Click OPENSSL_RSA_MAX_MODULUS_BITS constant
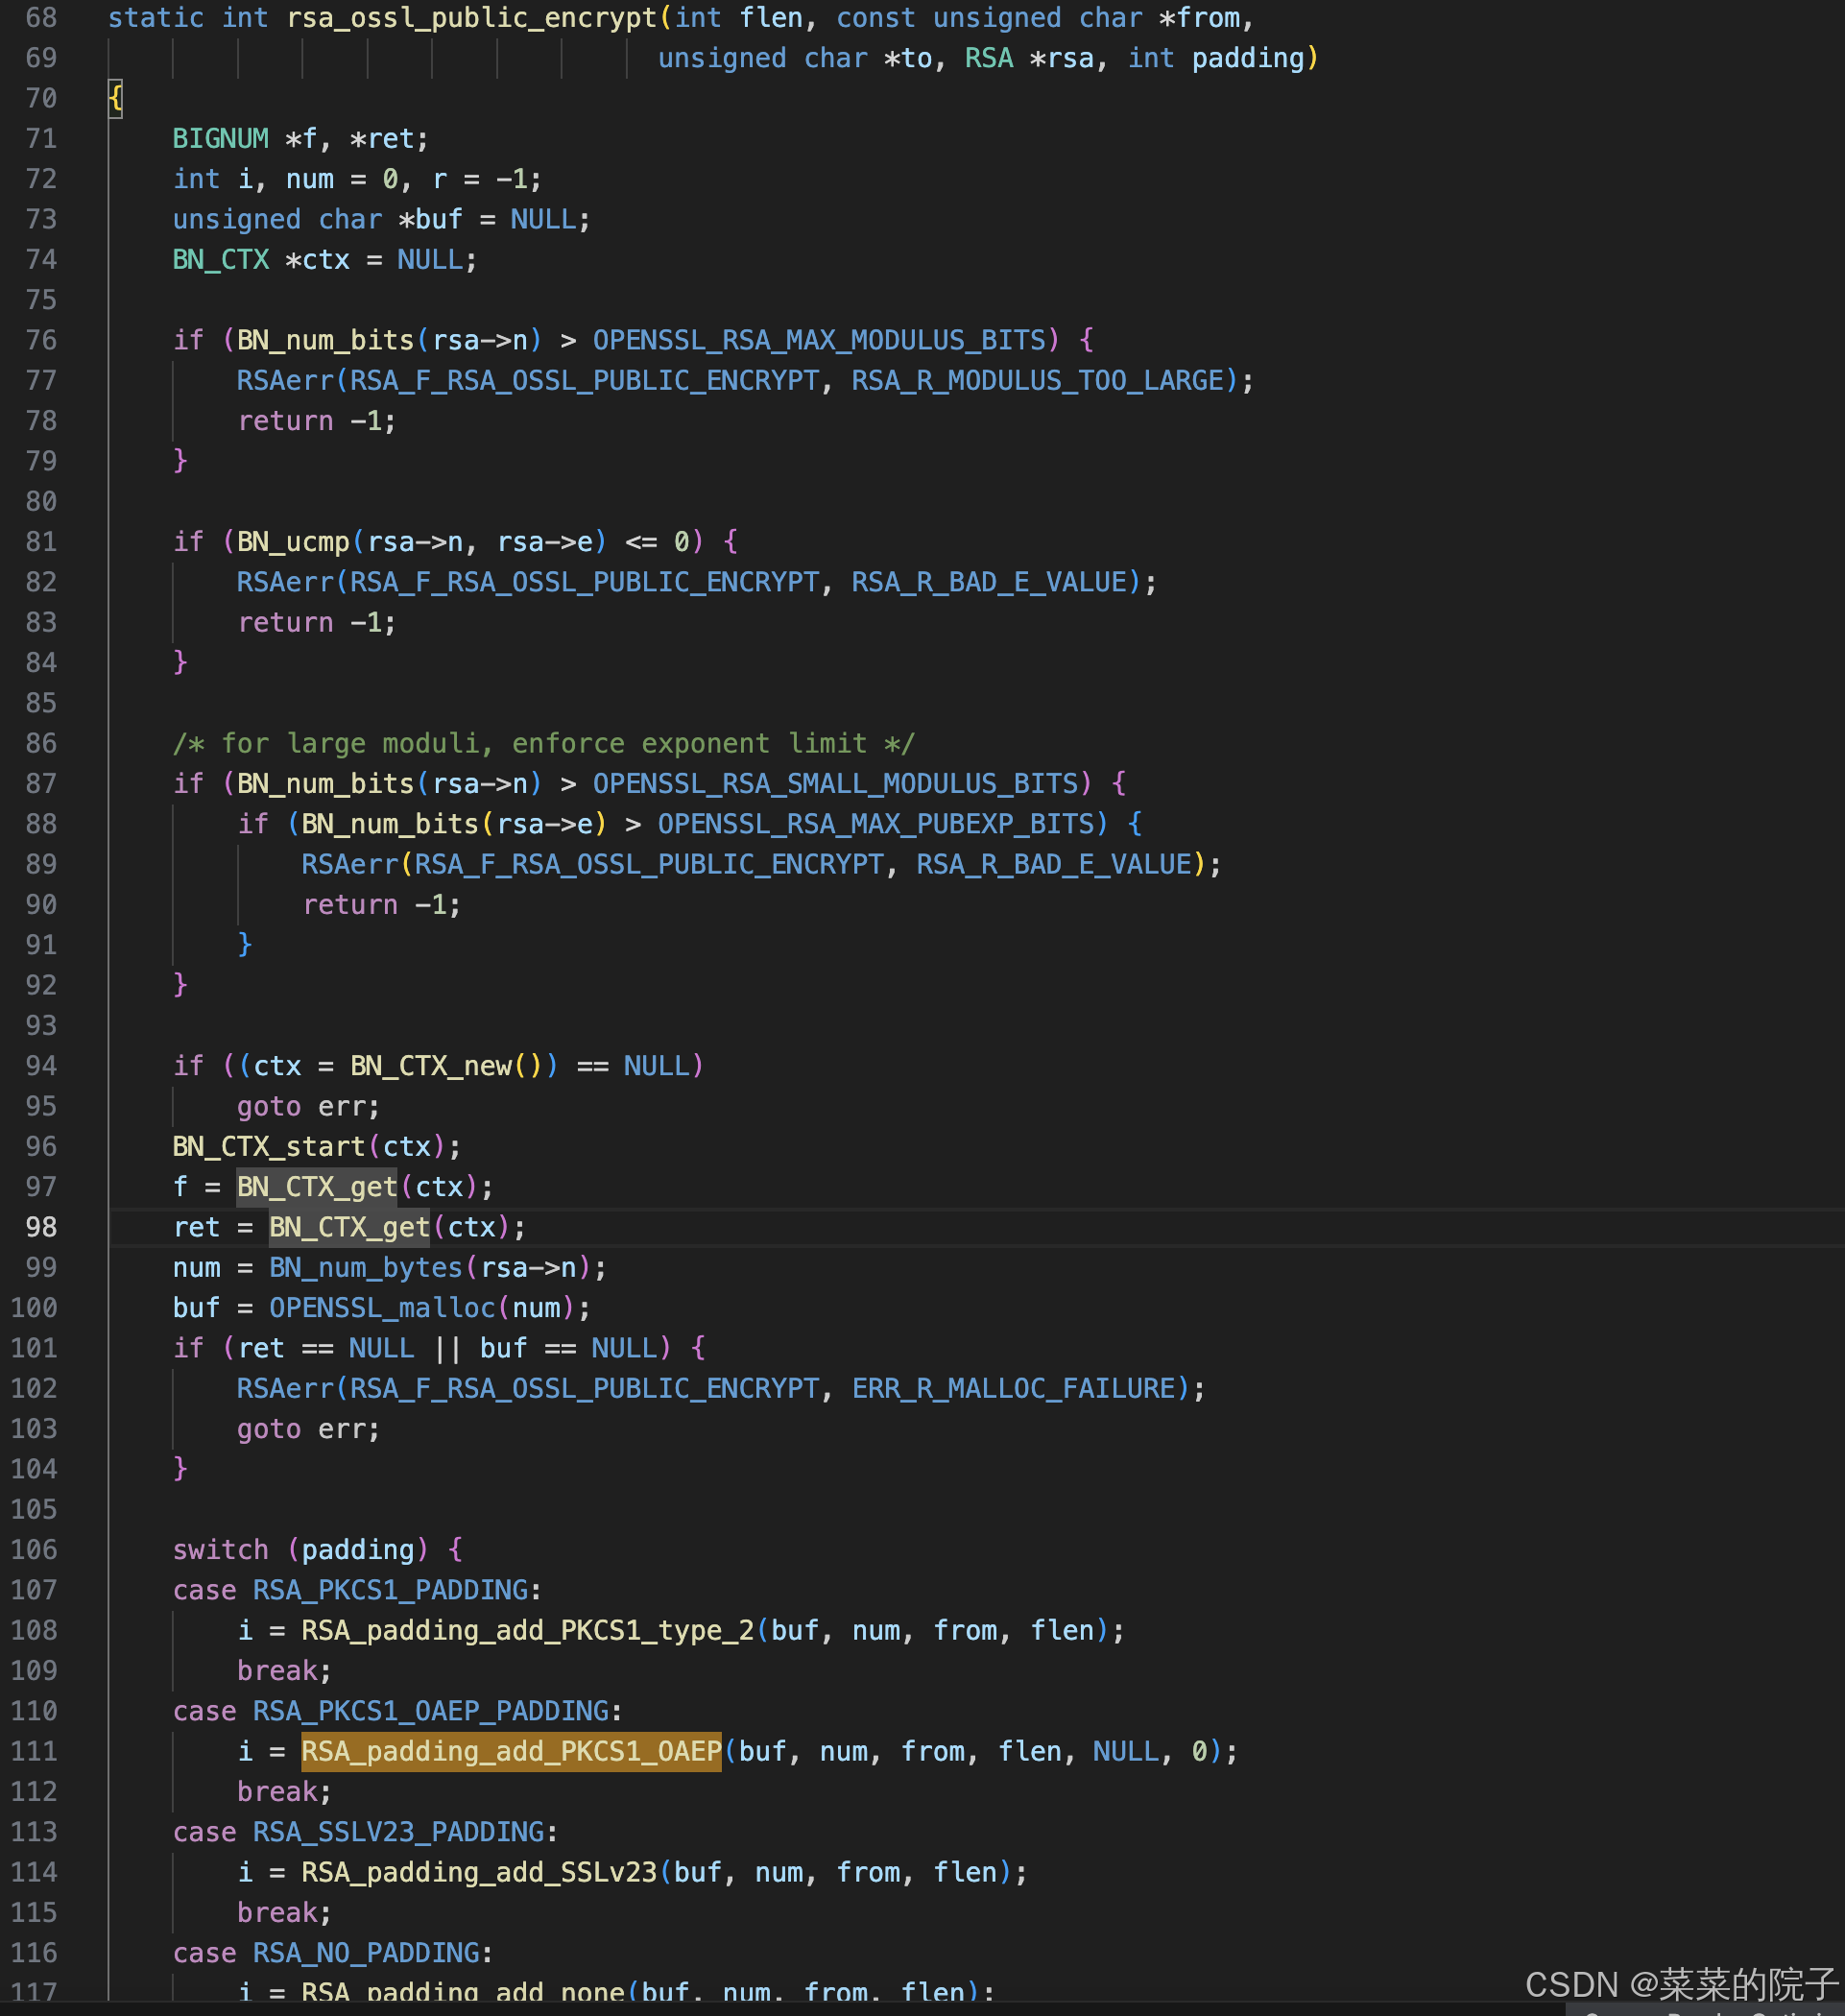This screenshot has height=2016, width=1845. click(819, 340)
